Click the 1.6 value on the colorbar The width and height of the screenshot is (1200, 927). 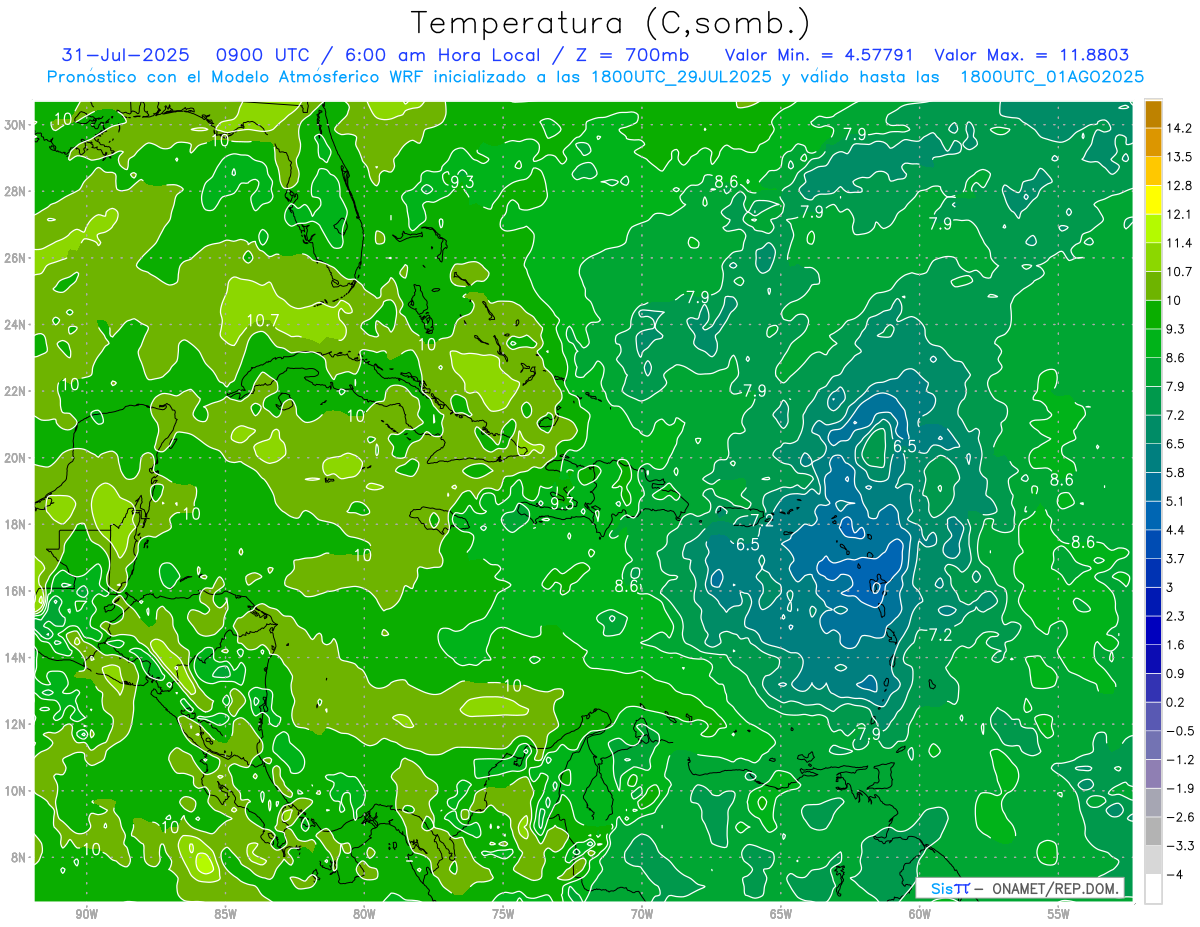pyautogui.click(x=1176, y=644)
